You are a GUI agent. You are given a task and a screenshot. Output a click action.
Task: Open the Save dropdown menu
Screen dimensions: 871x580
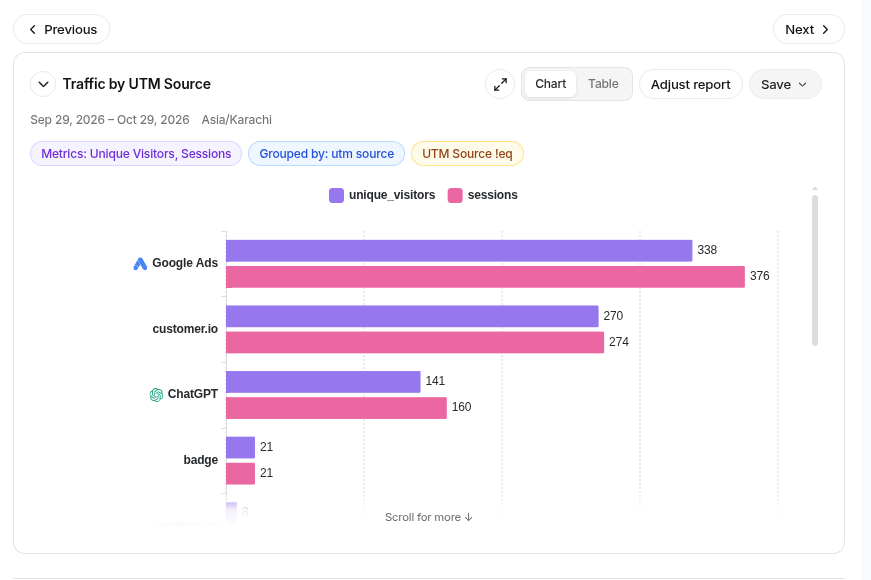pos(785,84)
